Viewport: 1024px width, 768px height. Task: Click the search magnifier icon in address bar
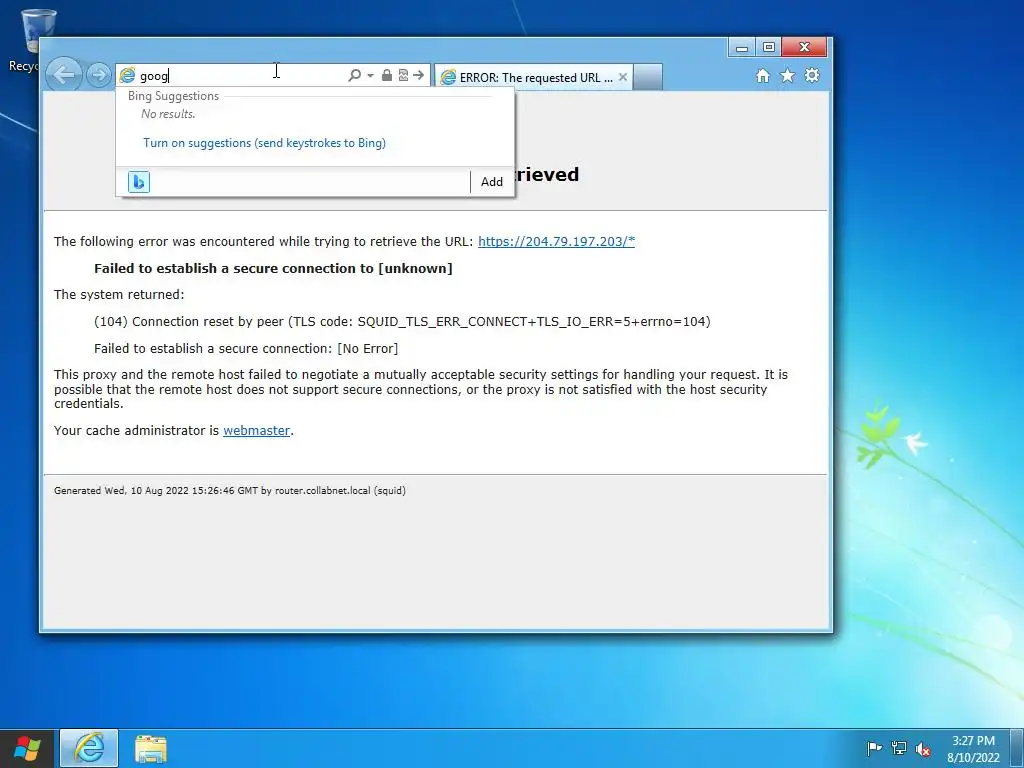(x=354, y=76)
